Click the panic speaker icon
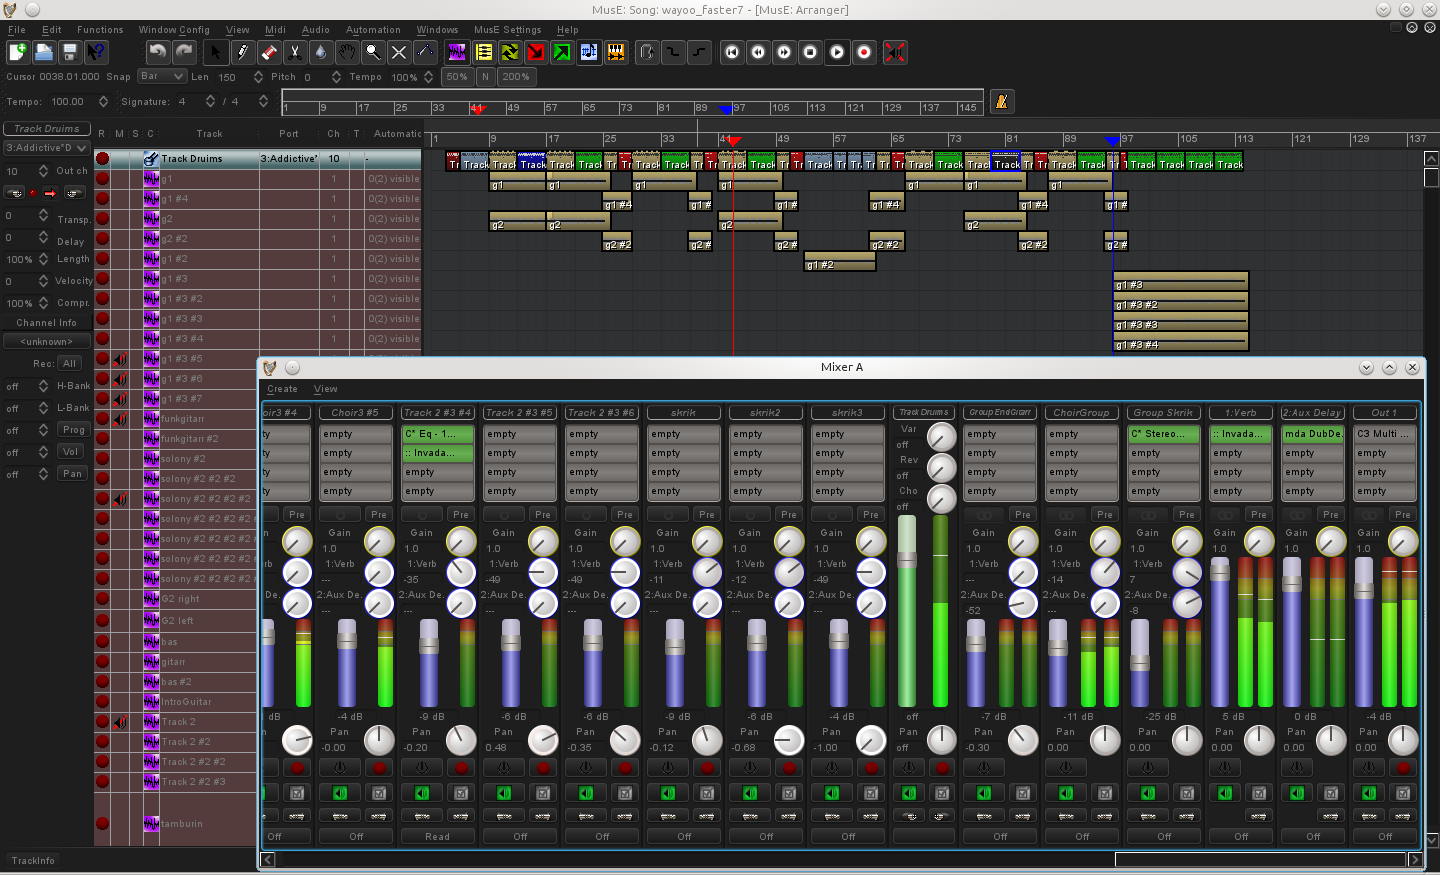This screenshot has width=1440, height=875. click(895, 52)
